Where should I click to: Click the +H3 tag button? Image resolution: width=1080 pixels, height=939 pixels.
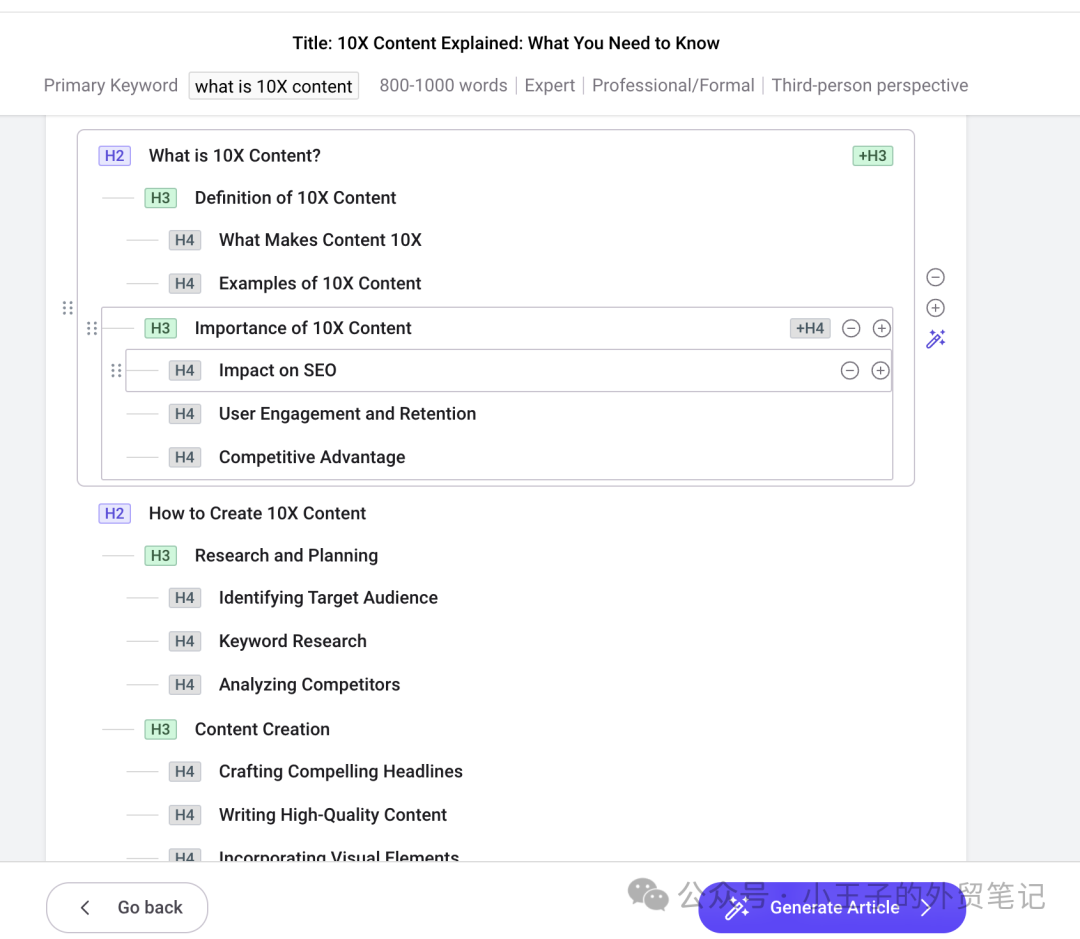click(x=872, y=156)
